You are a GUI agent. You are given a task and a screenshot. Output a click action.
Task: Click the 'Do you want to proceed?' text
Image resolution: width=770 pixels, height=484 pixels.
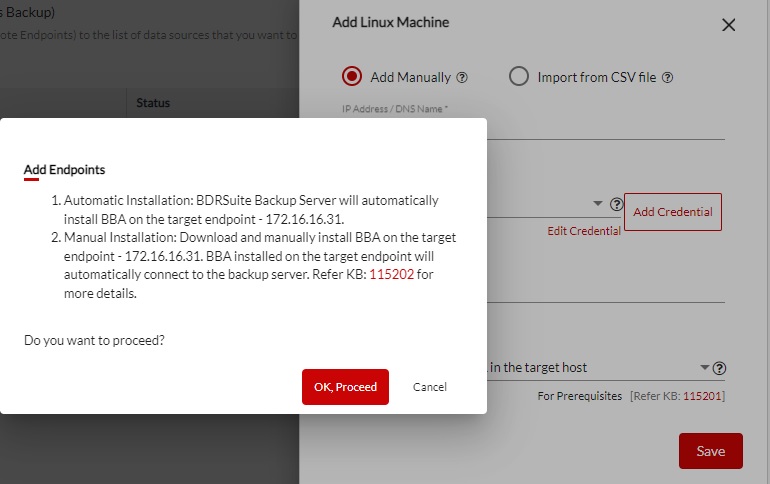click(x=94, y=340)
